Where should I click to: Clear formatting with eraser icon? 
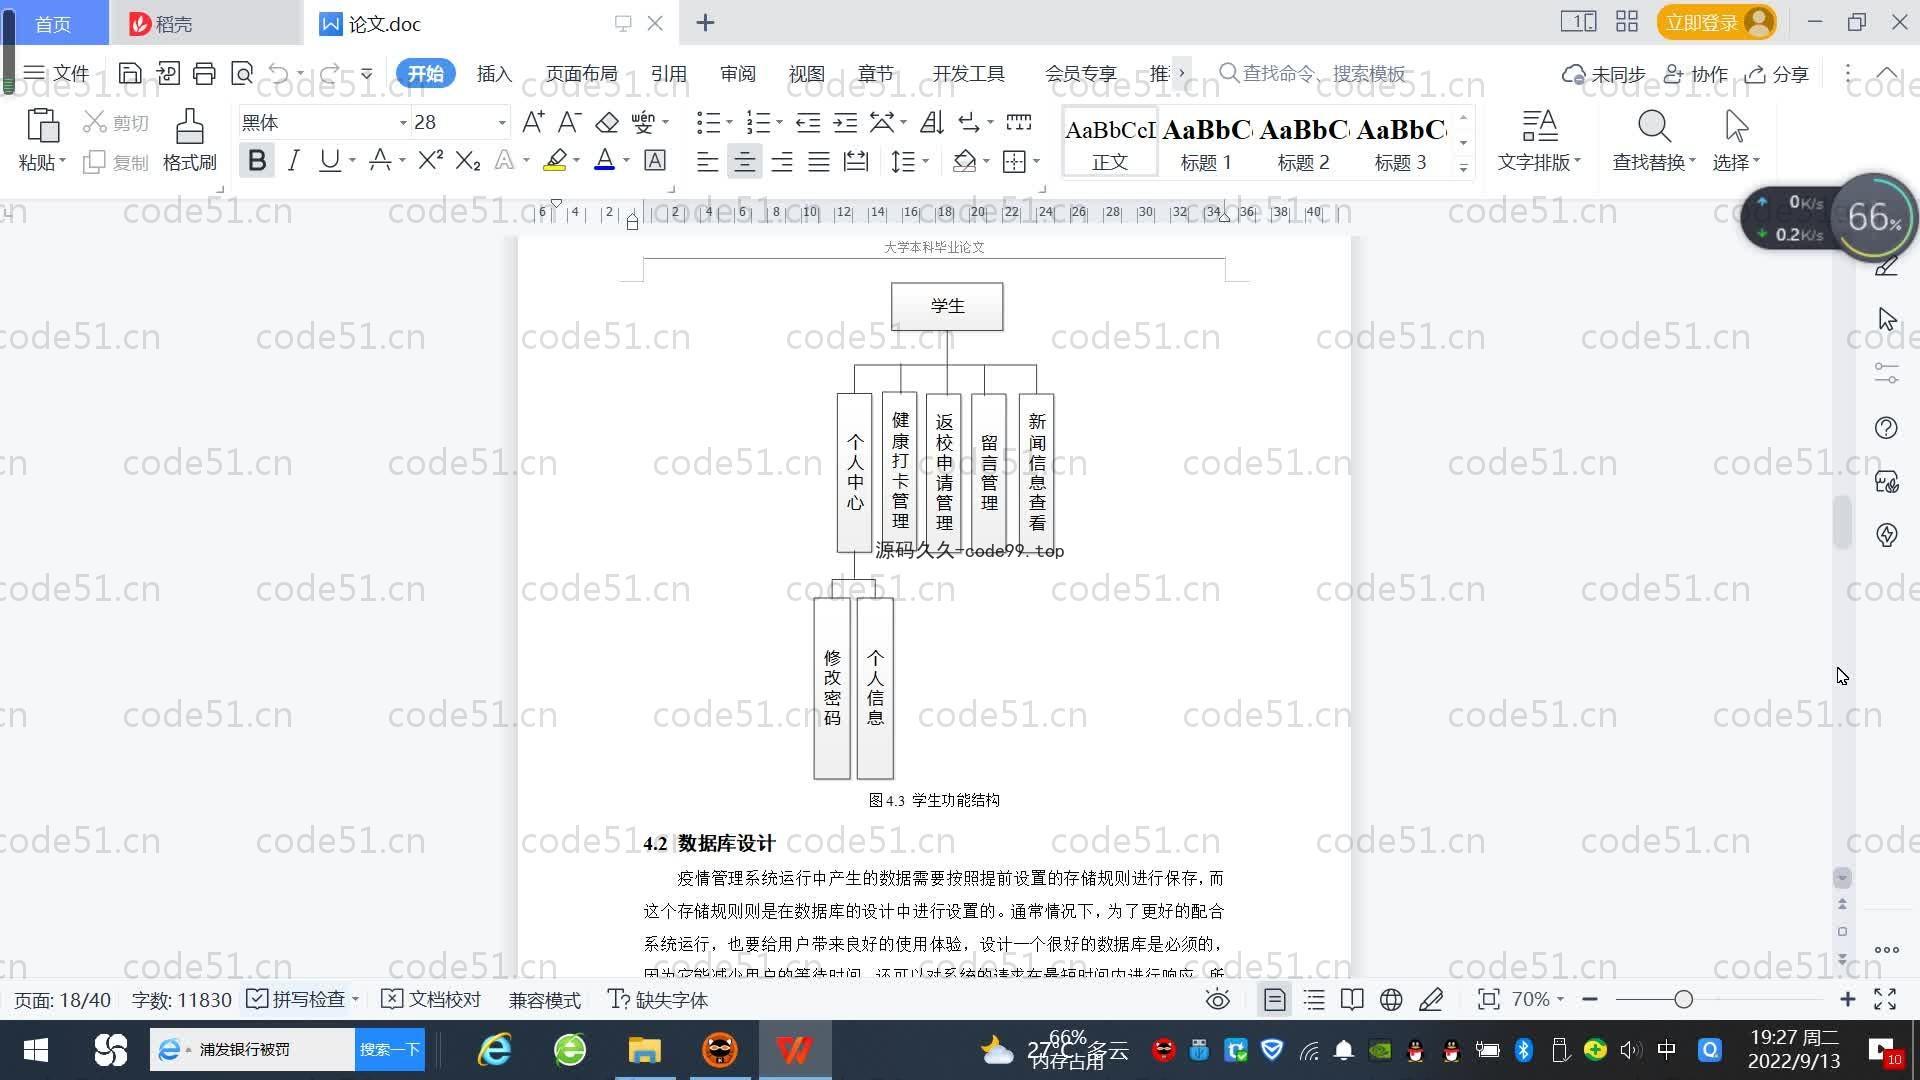tap(606, 122)
